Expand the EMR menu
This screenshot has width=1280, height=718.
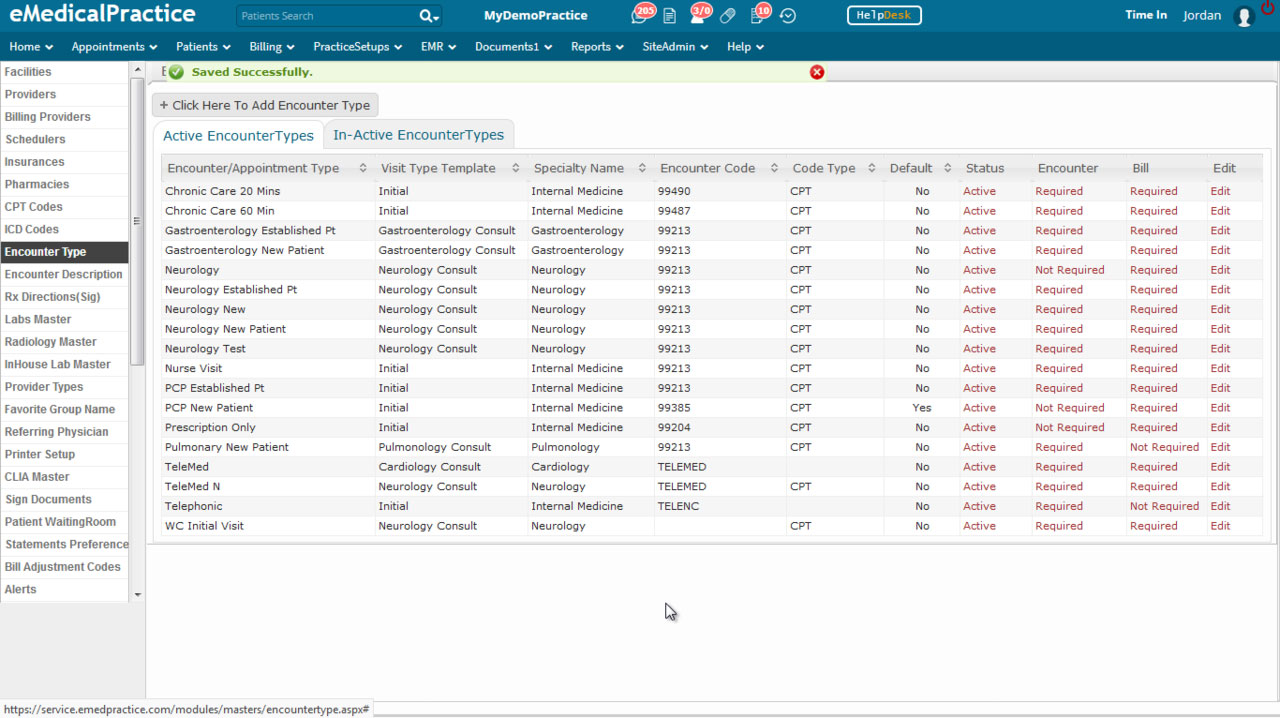click(x=439, y=47)
